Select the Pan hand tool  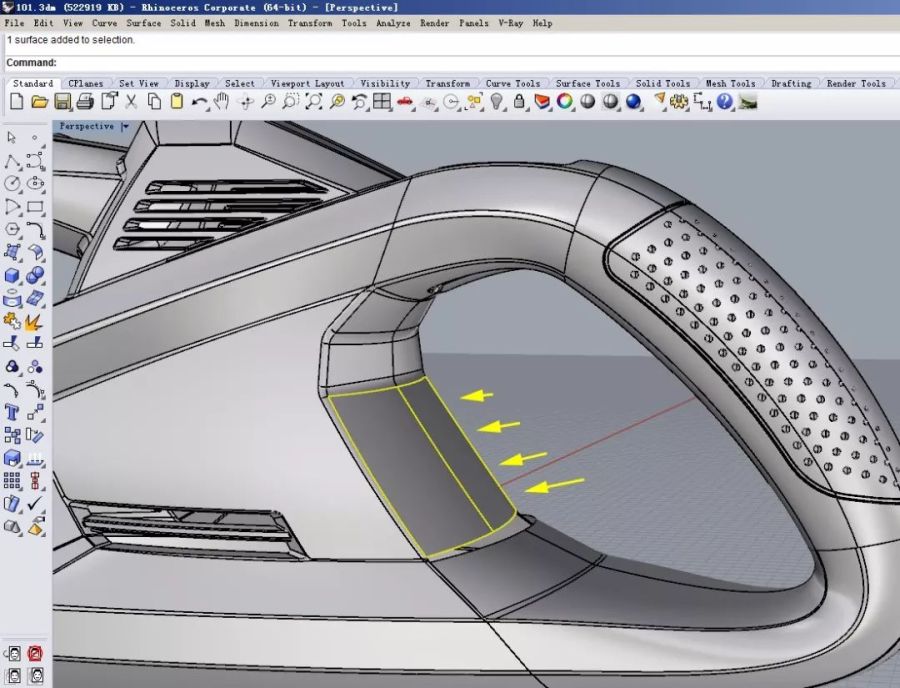pos(221,101)
